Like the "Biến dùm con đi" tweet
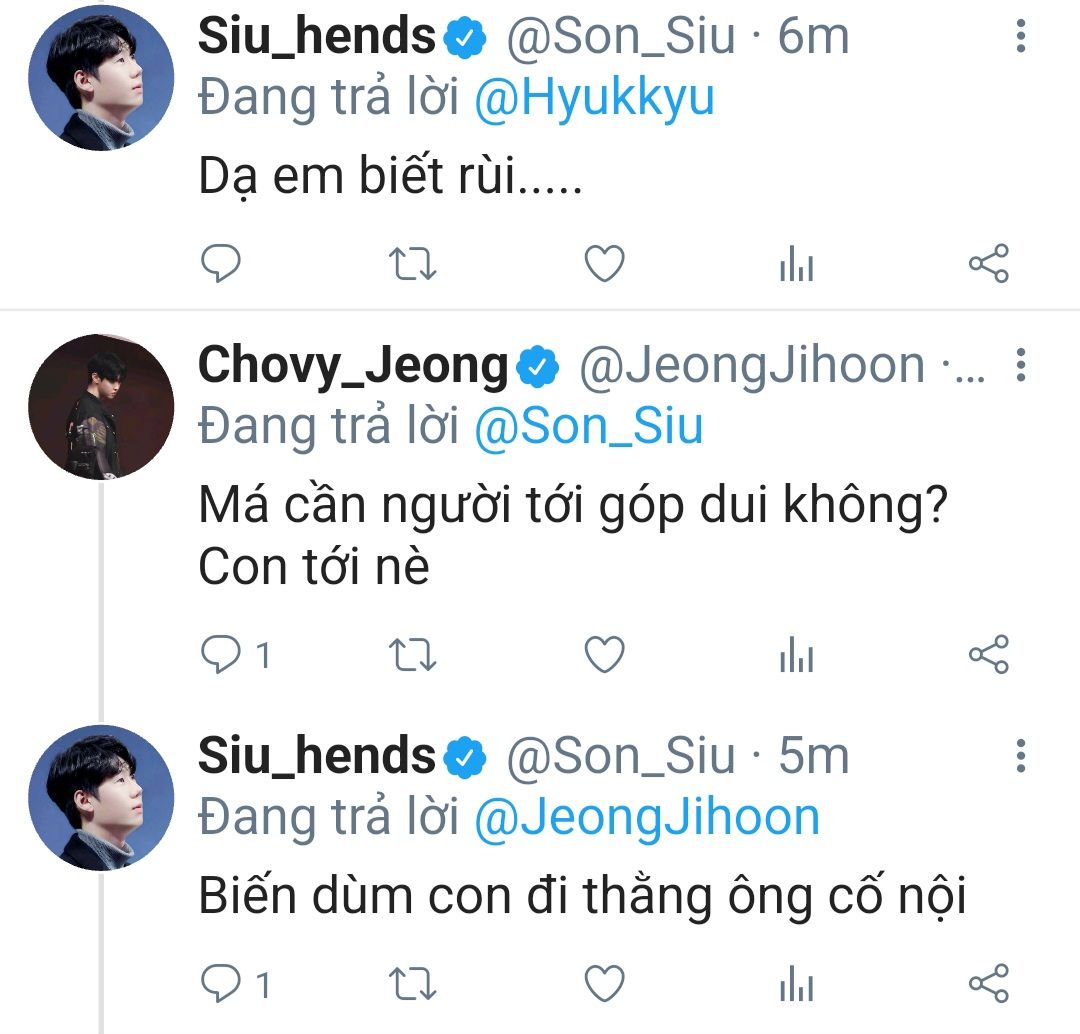The height and width of the screenshot is (1034, 1080). click(604, 984)
